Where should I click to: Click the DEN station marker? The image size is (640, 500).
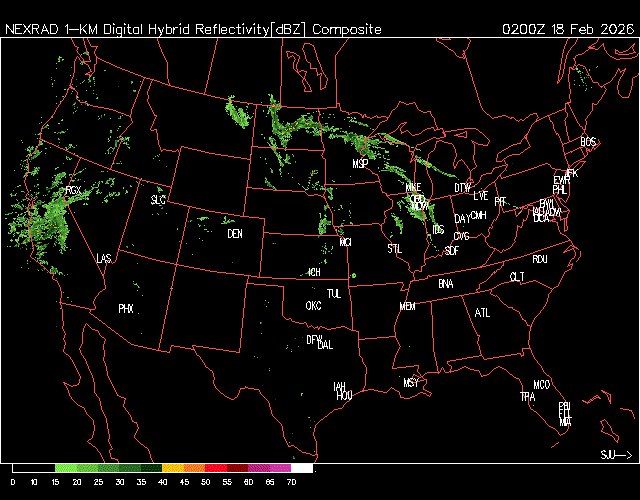pos(235,234)
